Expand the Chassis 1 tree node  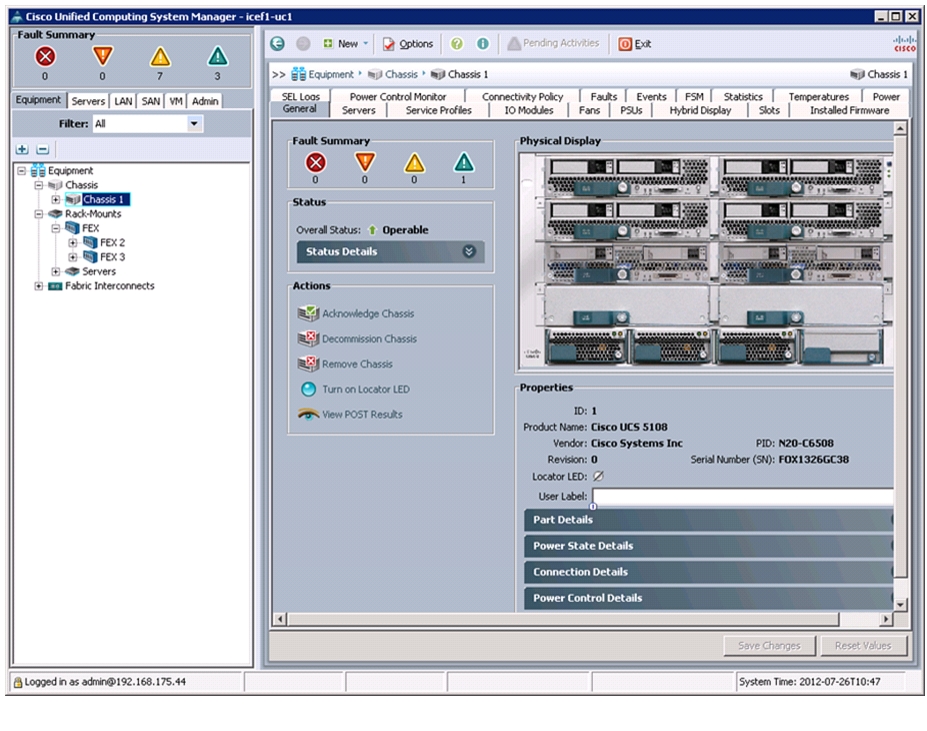pyautogui.click(x=56, y=200)
